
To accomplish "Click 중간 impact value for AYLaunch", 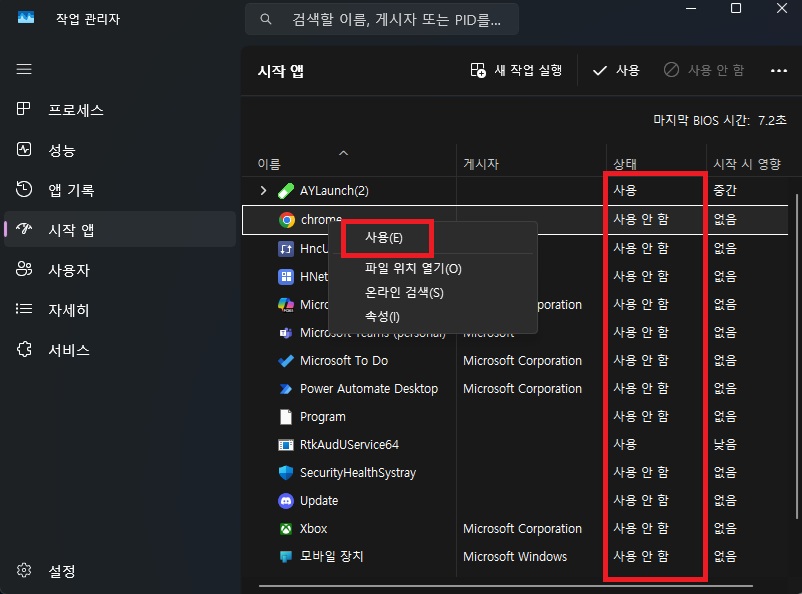I will pyautogui.click(x=725, y=191).
